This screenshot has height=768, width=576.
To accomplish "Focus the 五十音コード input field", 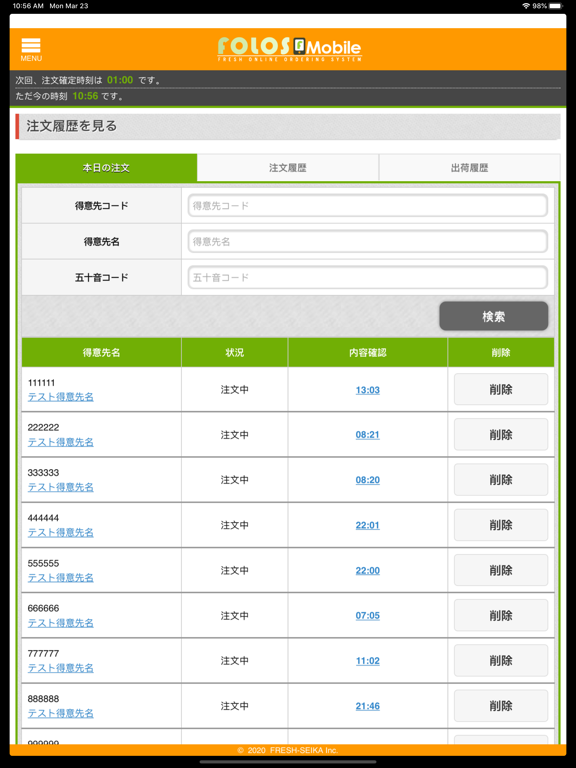I will coord(368,277).
